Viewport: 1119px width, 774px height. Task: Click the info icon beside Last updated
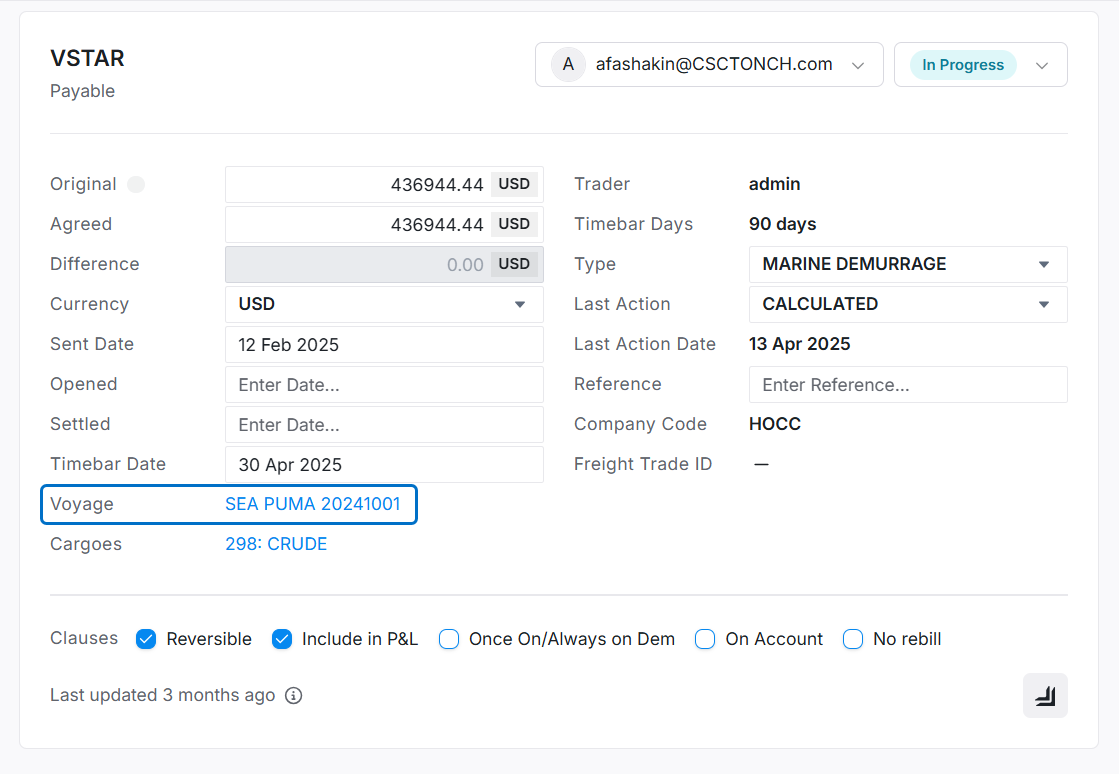tap(293, 696)
